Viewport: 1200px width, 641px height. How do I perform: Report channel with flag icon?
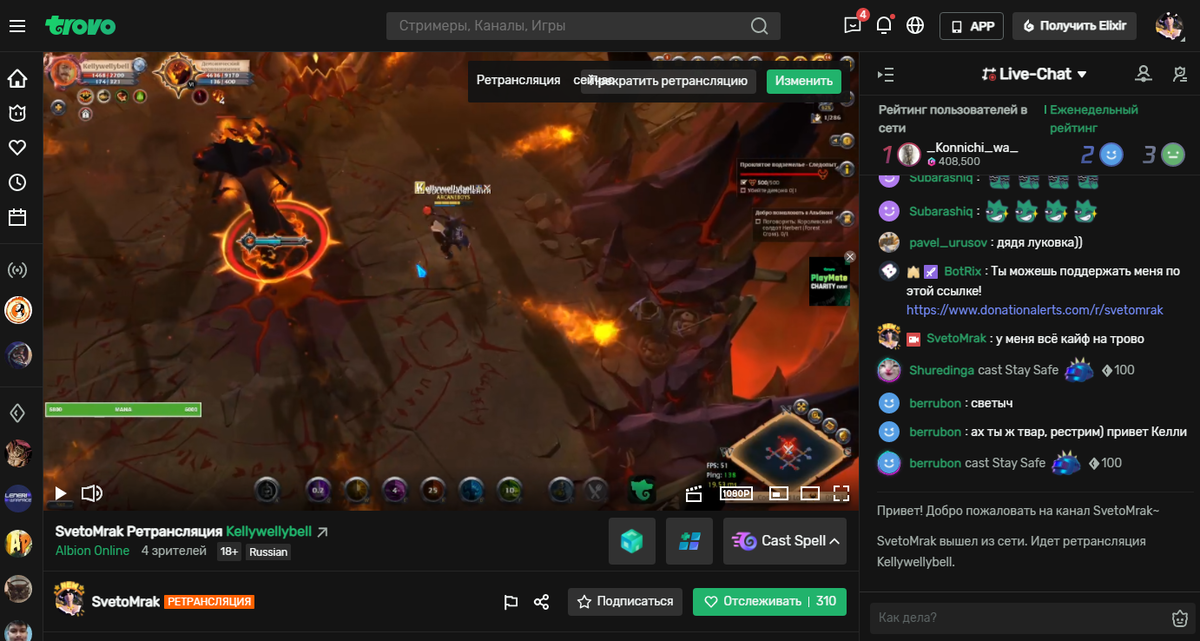pos(510,602)
